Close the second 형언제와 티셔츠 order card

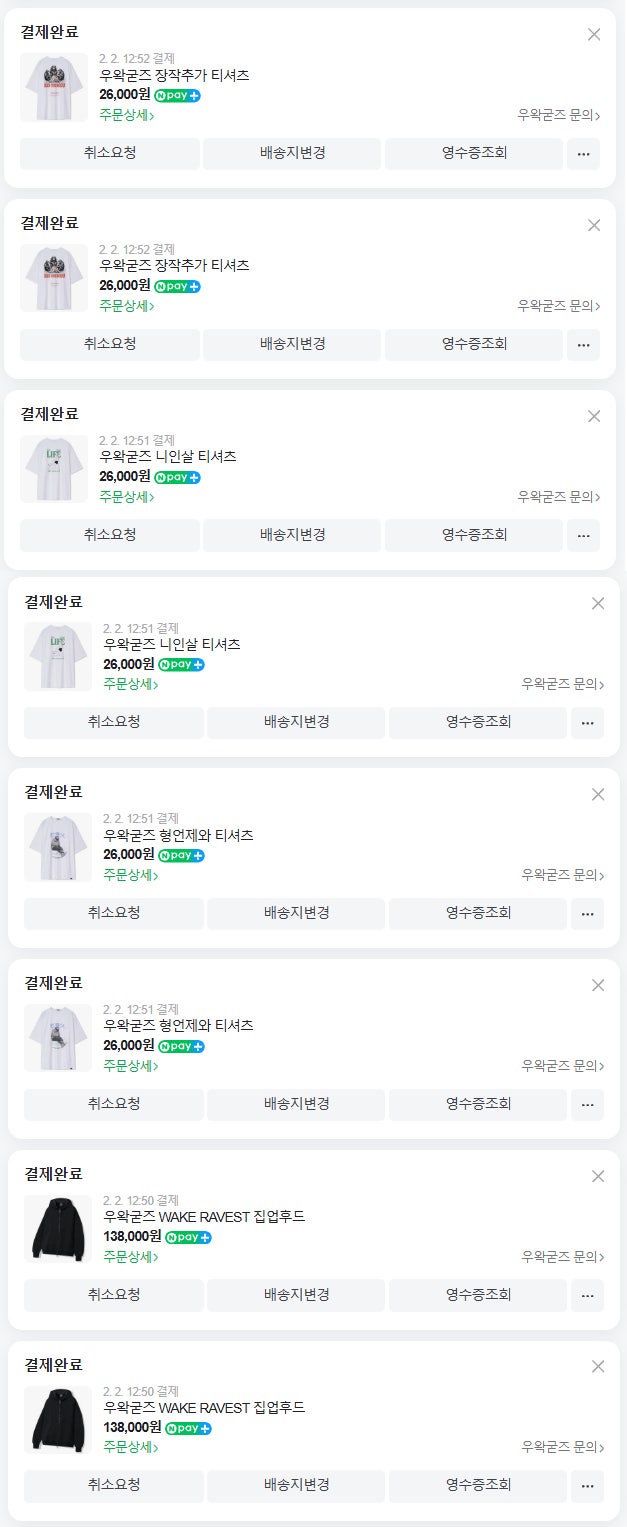tap(598, 985)
